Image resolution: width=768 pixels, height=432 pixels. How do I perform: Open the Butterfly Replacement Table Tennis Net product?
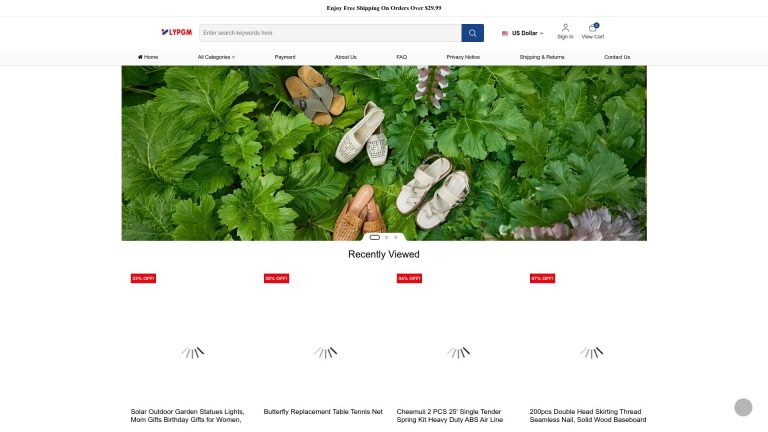tap(323, 411)
